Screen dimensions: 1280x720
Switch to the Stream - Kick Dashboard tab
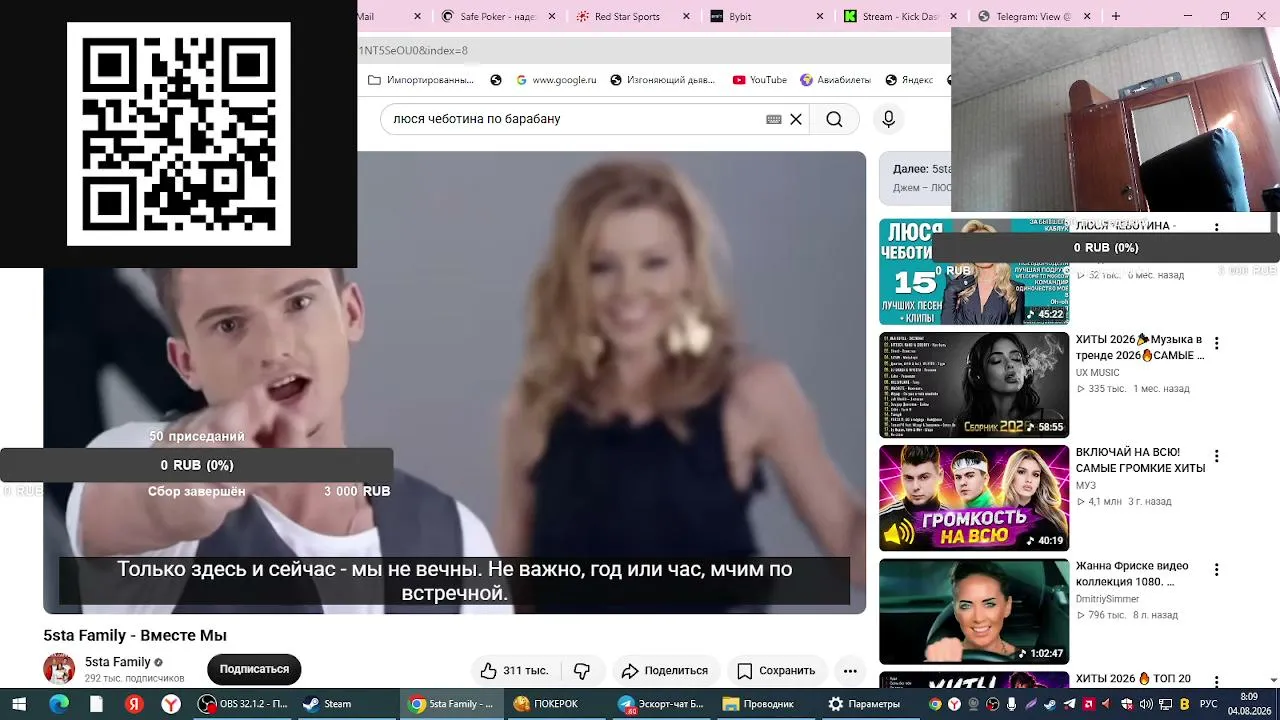(x=900, y=16)
